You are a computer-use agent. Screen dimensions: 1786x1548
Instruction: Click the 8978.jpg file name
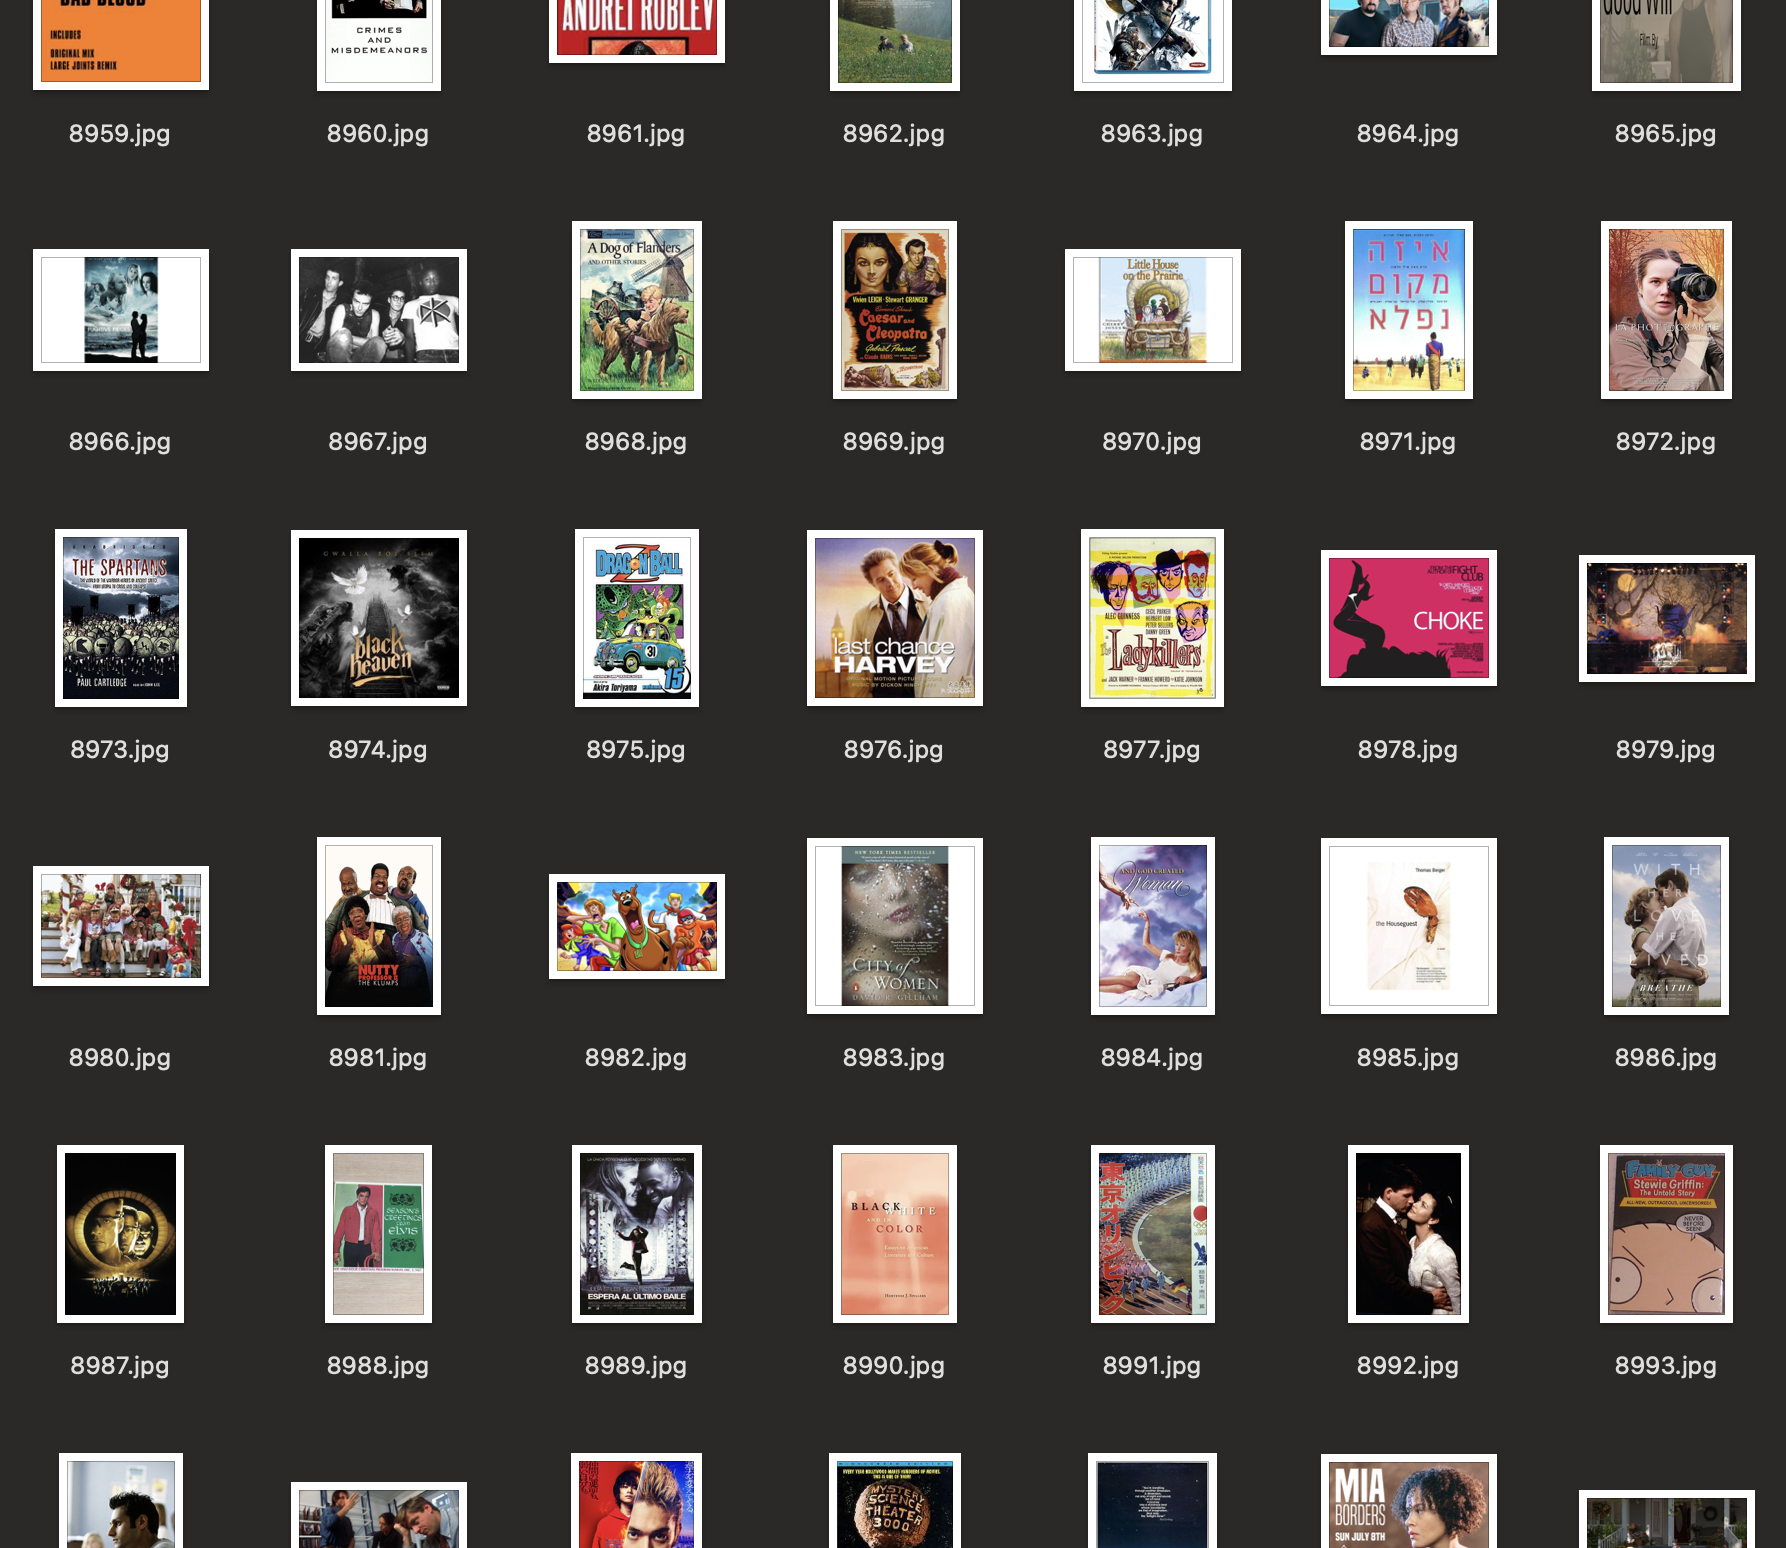[1408, 750]
